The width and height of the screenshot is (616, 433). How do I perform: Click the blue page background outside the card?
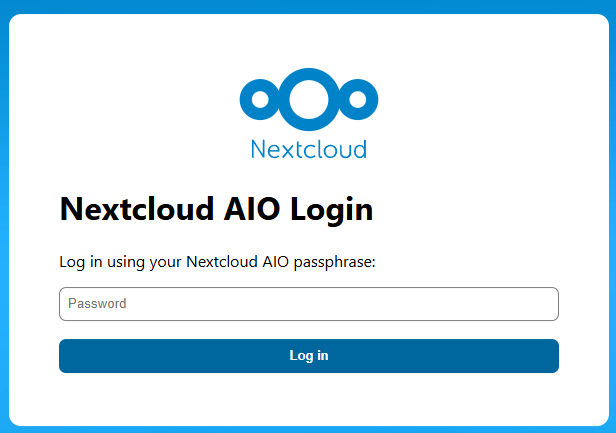click(5, 200)
